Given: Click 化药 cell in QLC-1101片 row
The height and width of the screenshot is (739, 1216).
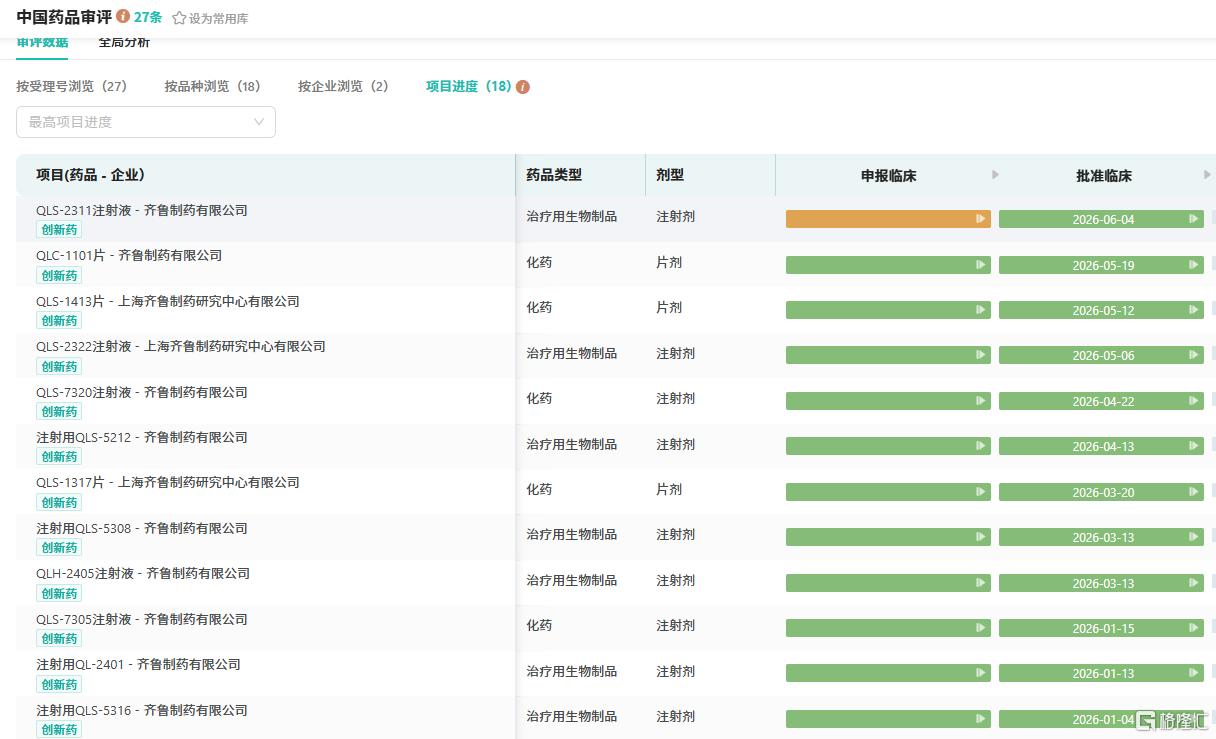Looking at the screenshot, I should pos(539,263).
